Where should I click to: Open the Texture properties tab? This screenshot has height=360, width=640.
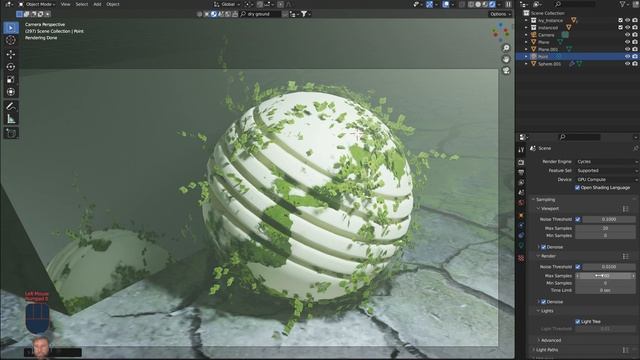521,258
